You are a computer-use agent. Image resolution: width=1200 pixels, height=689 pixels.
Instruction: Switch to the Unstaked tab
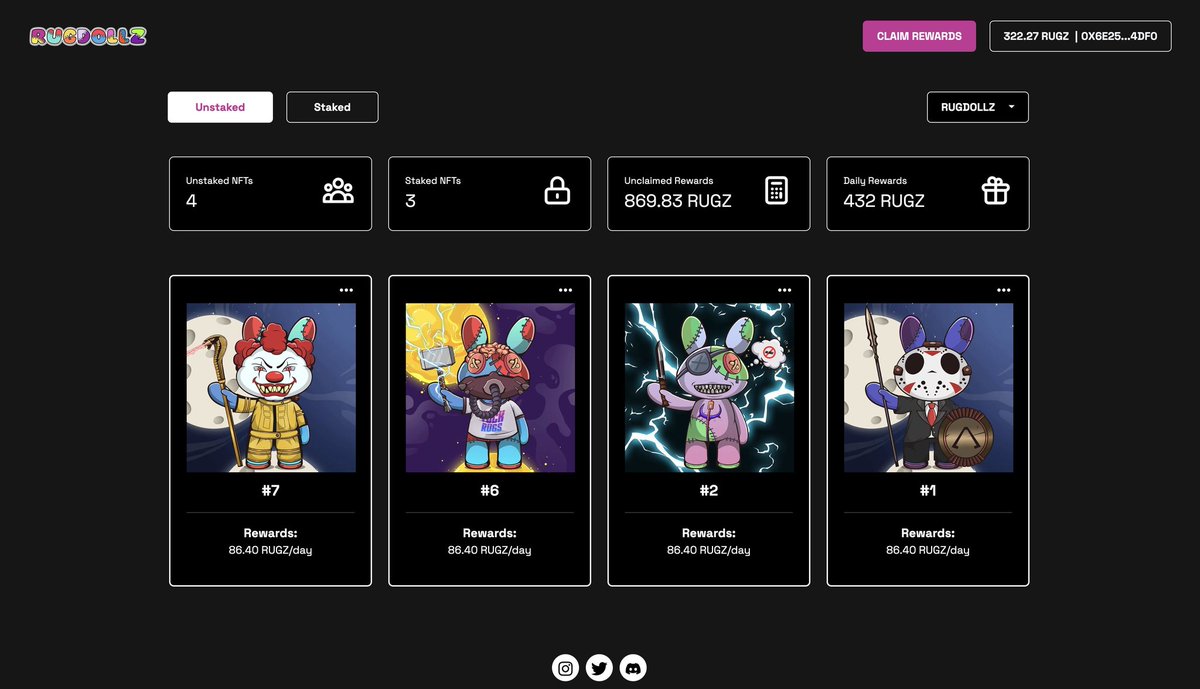(220, 107)
